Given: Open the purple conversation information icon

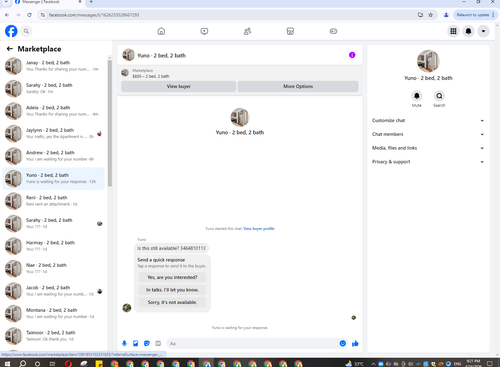Looking at the screenshot, I should click(352, 55).
